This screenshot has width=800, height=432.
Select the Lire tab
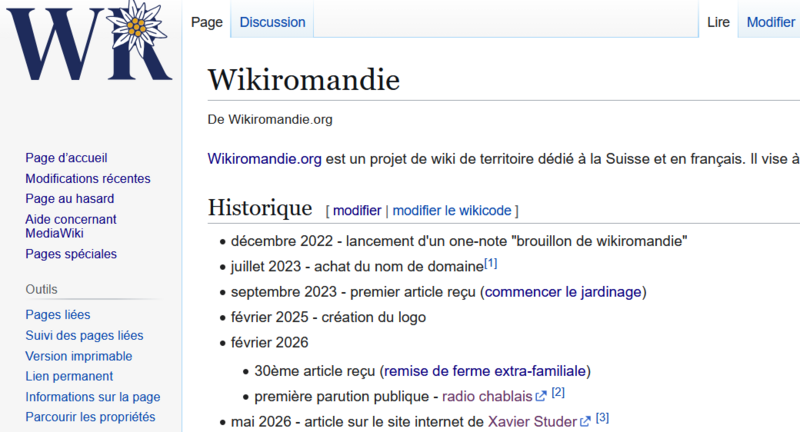(718, 22)
